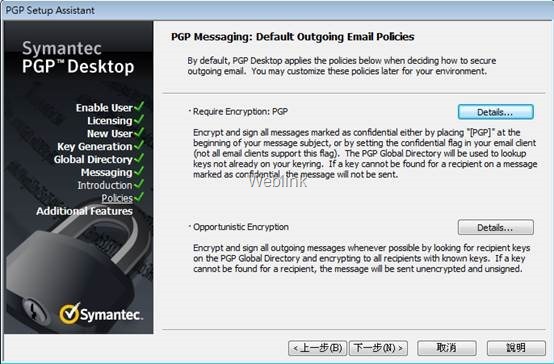This screenshot has width=554, height=364.
Task: Click the green checkmark next to Policies
Action: pyautogui.click(x=139, y=197)
